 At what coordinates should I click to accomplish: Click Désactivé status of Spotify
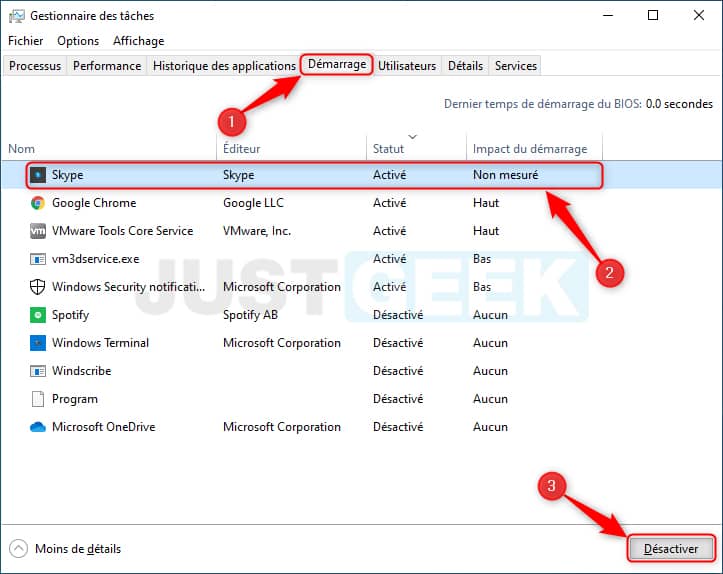click(x=398, y=315)
